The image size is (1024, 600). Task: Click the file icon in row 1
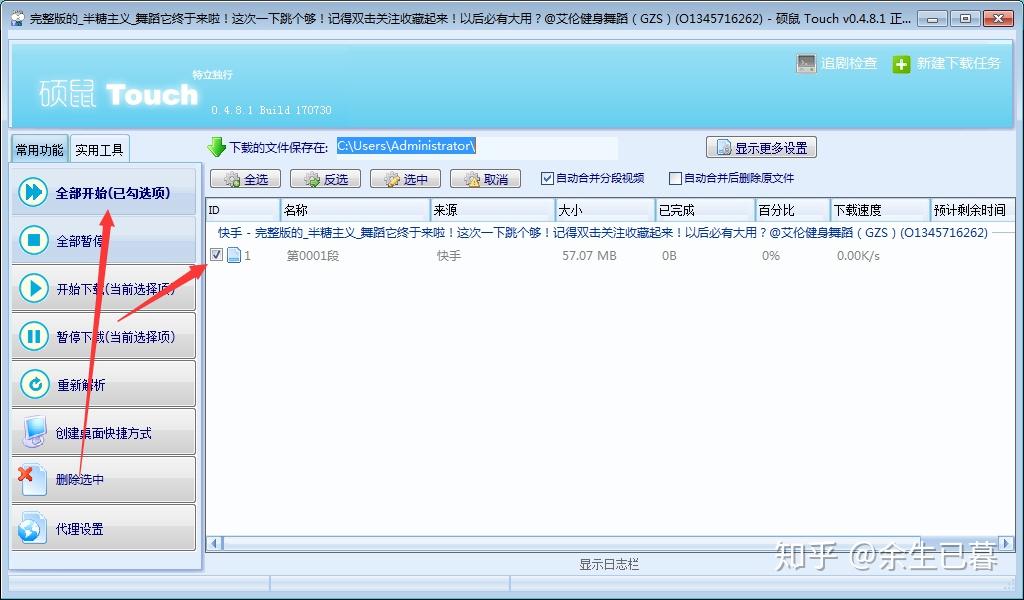234,255
